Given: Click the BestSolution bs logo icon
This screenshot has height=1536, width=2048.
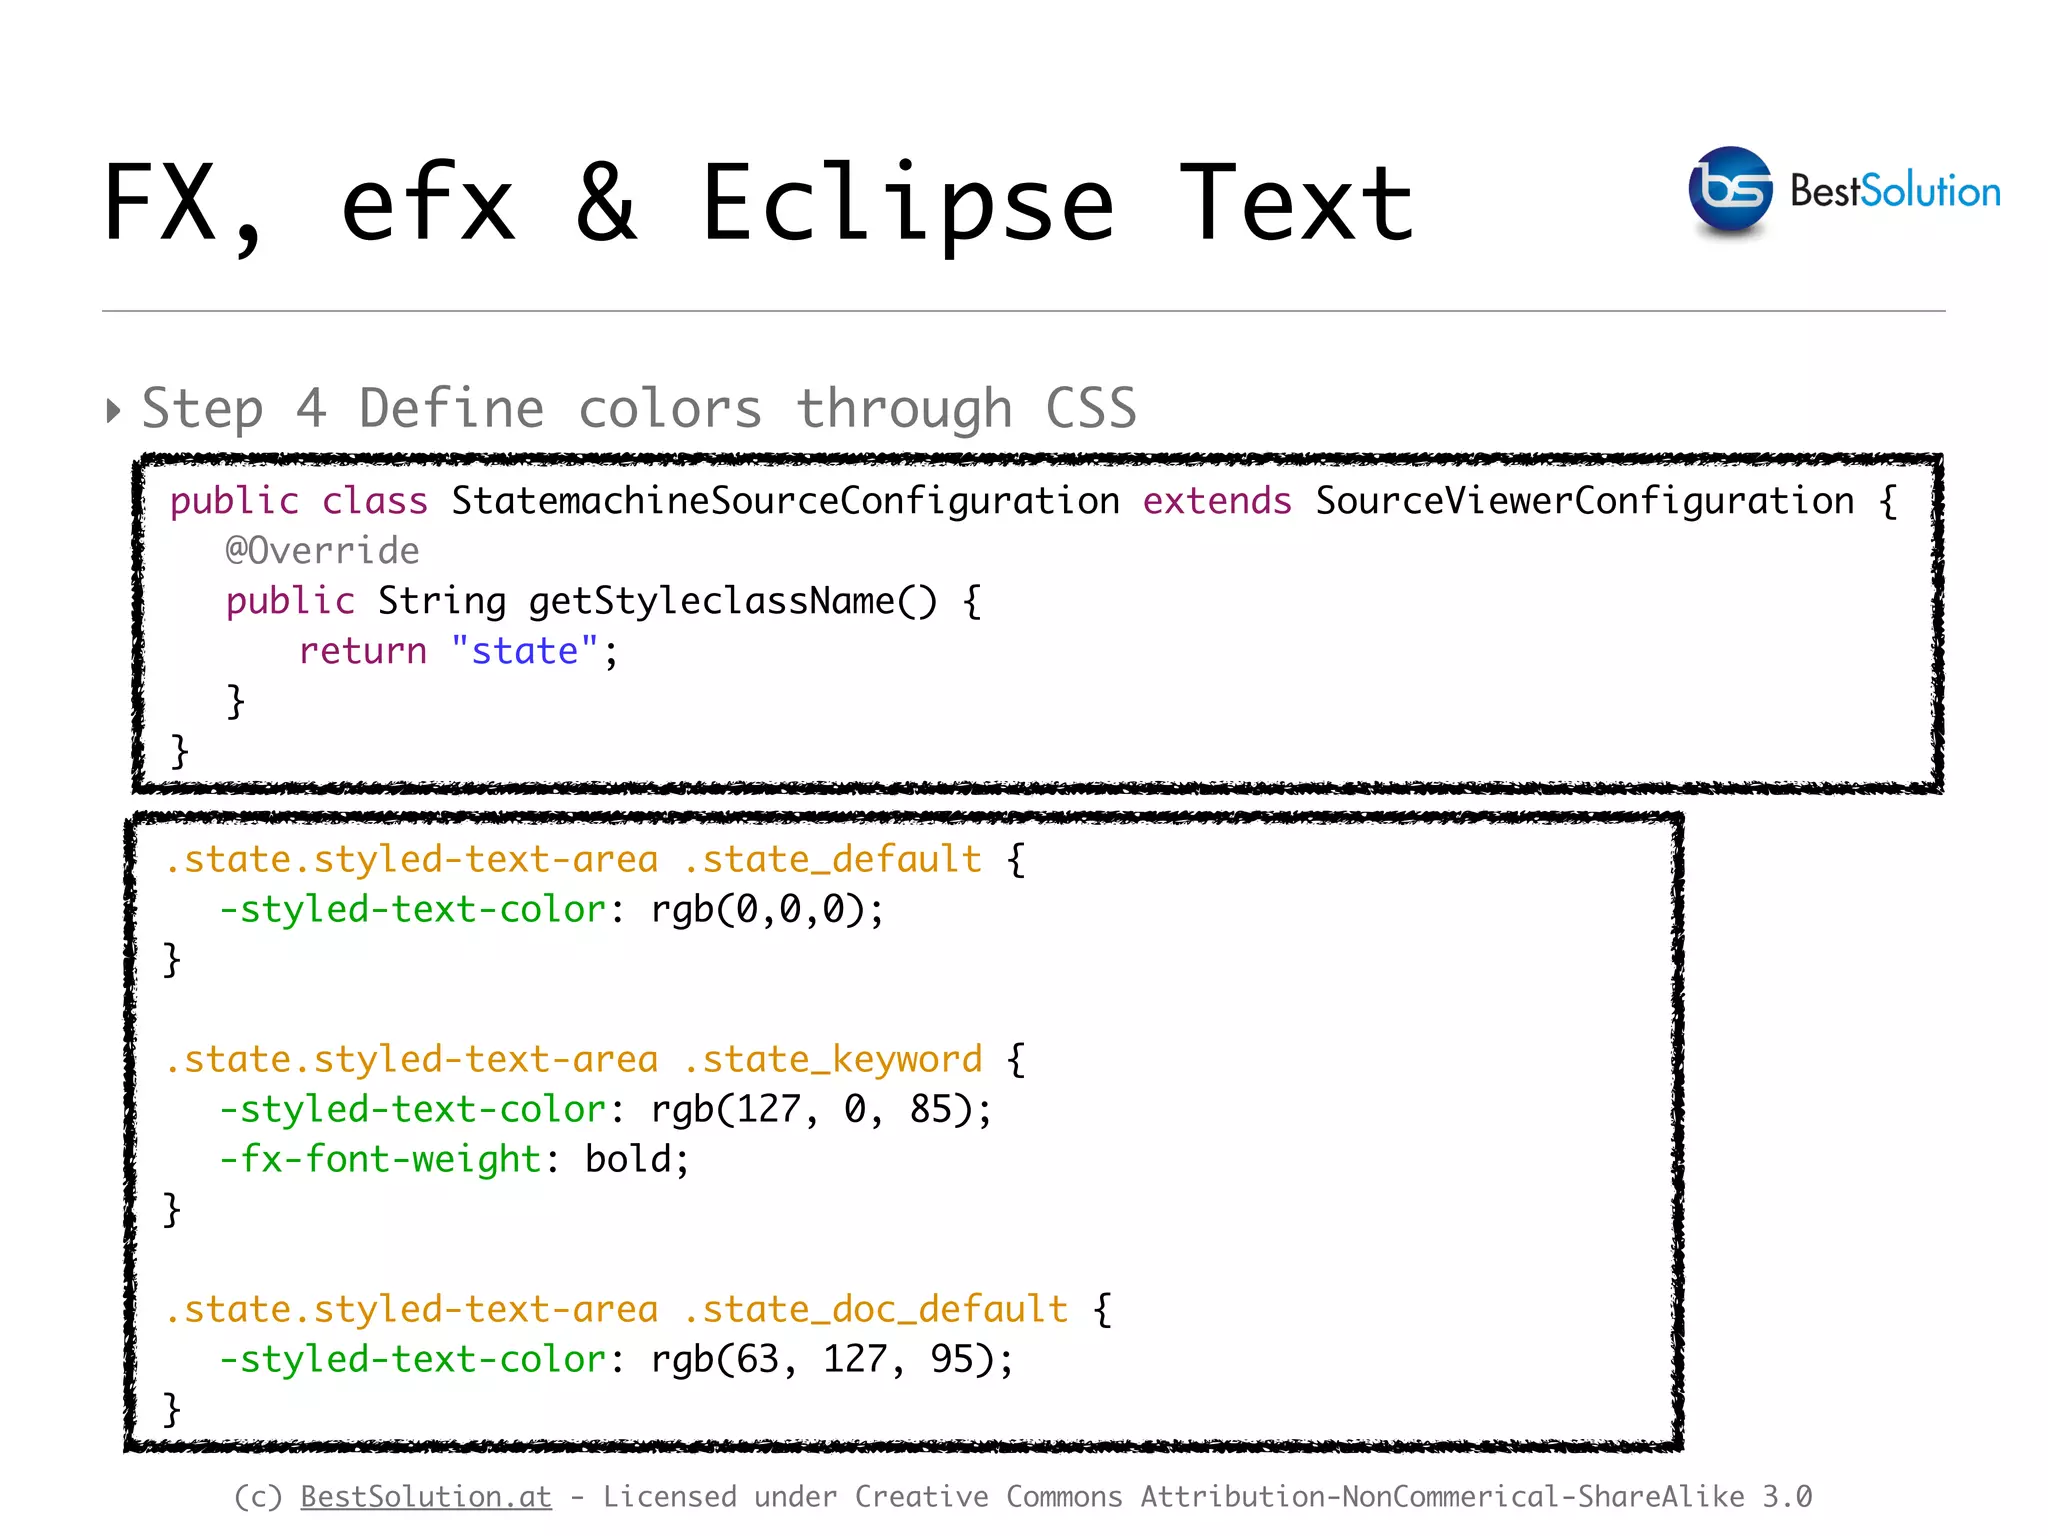Looking at the screenshot, I should coord(1730,191).
